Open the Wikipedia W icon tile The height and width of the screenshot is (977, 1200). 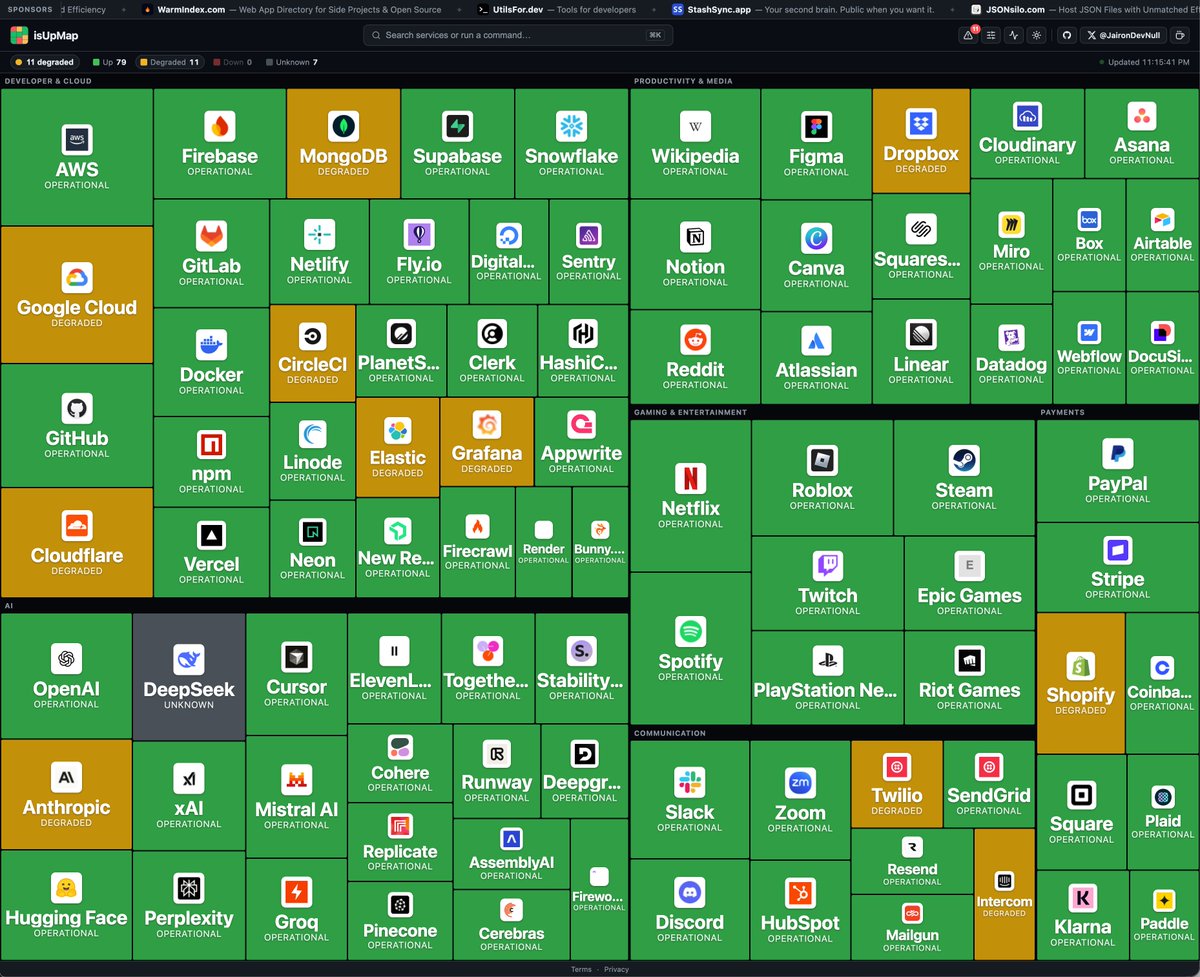(695, 126)
